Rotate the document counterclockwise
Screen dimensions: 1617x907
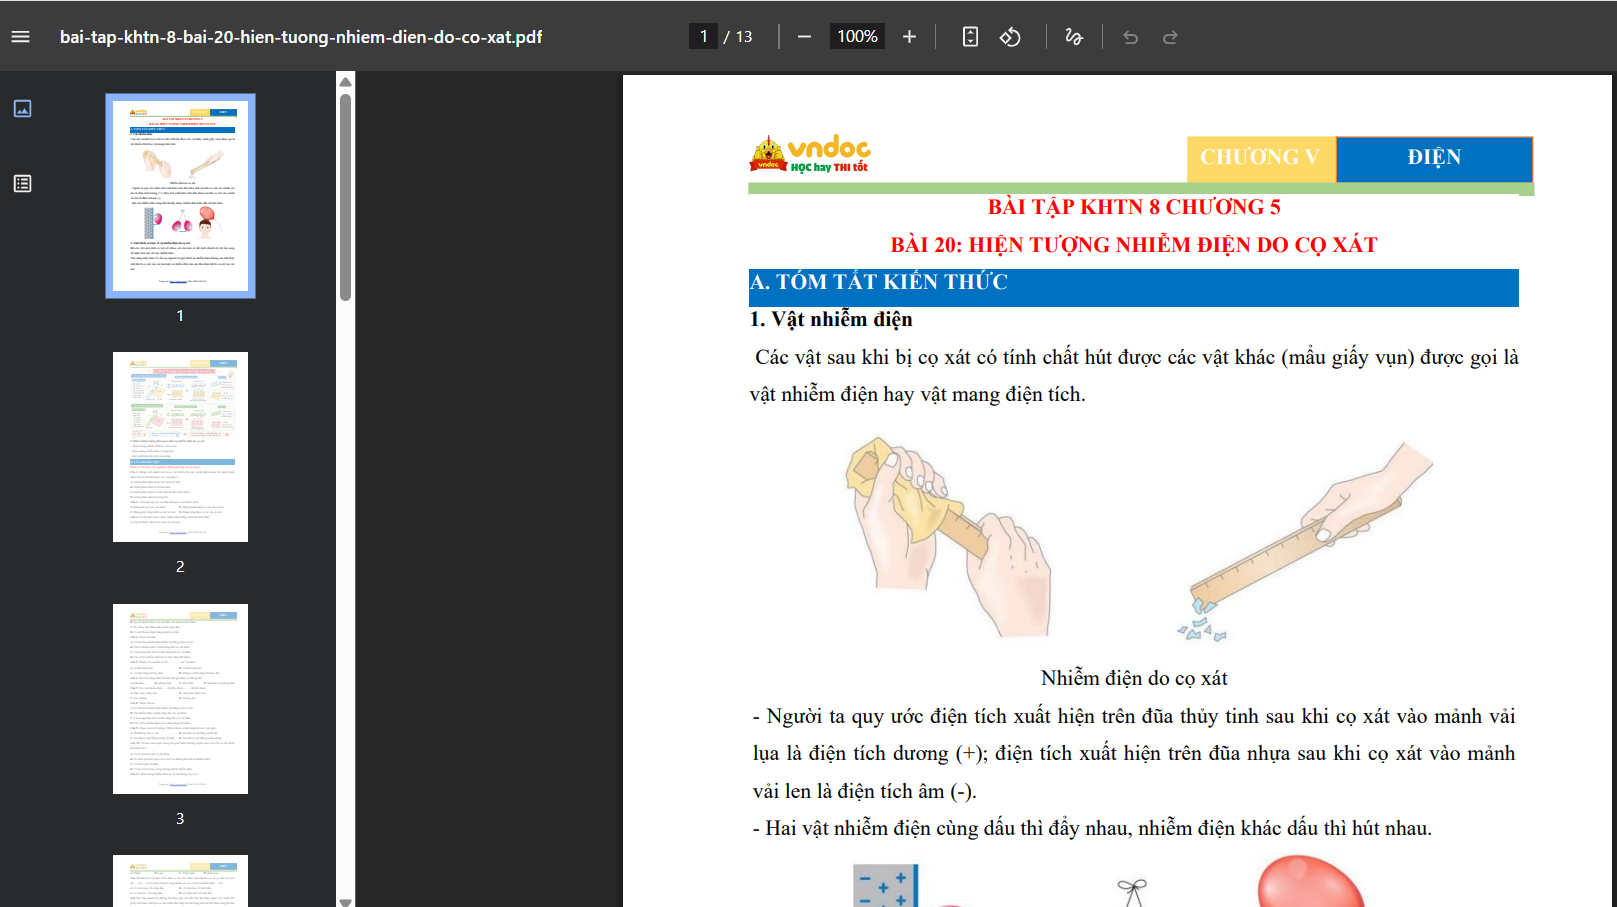(x=1010, y=37)
